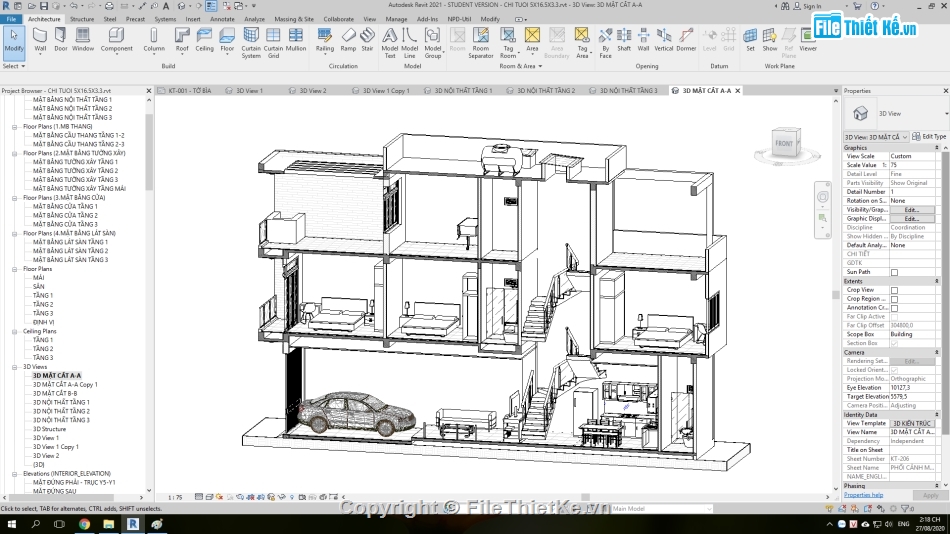
Task: Collapse the 3D Views group
Action: (15, 367)
